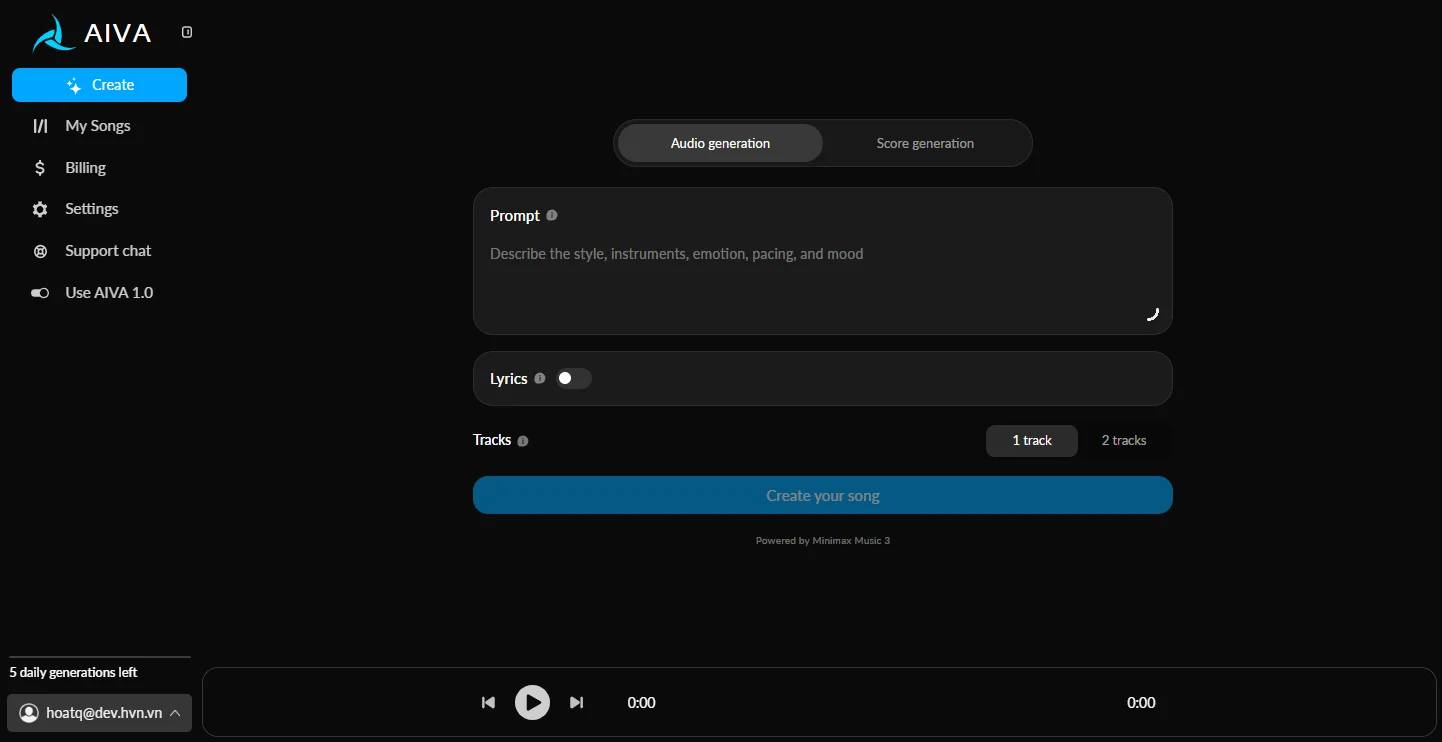Go to Settings
This screenshot has width=1442, height=742.
click(92, 209)
